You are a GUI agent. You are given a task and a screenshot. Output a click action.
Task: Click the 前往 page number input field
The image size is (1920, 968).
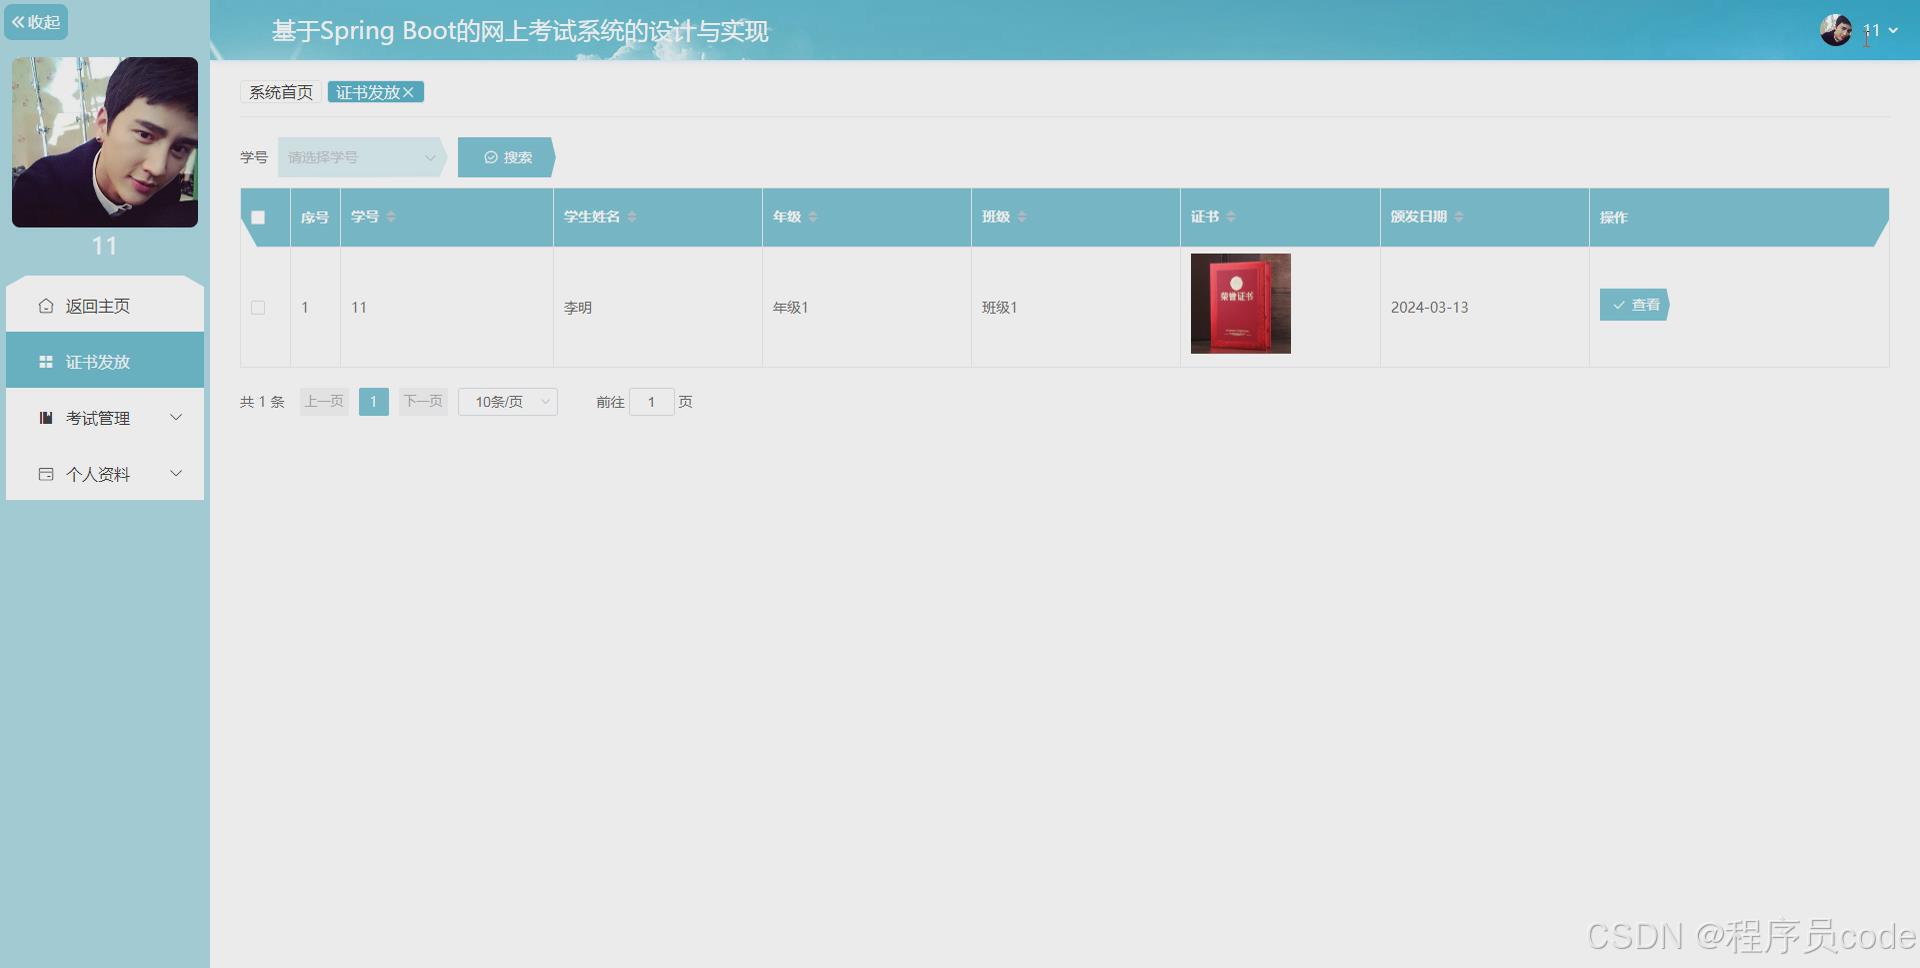pyautogui.click(x=652, y=402)
